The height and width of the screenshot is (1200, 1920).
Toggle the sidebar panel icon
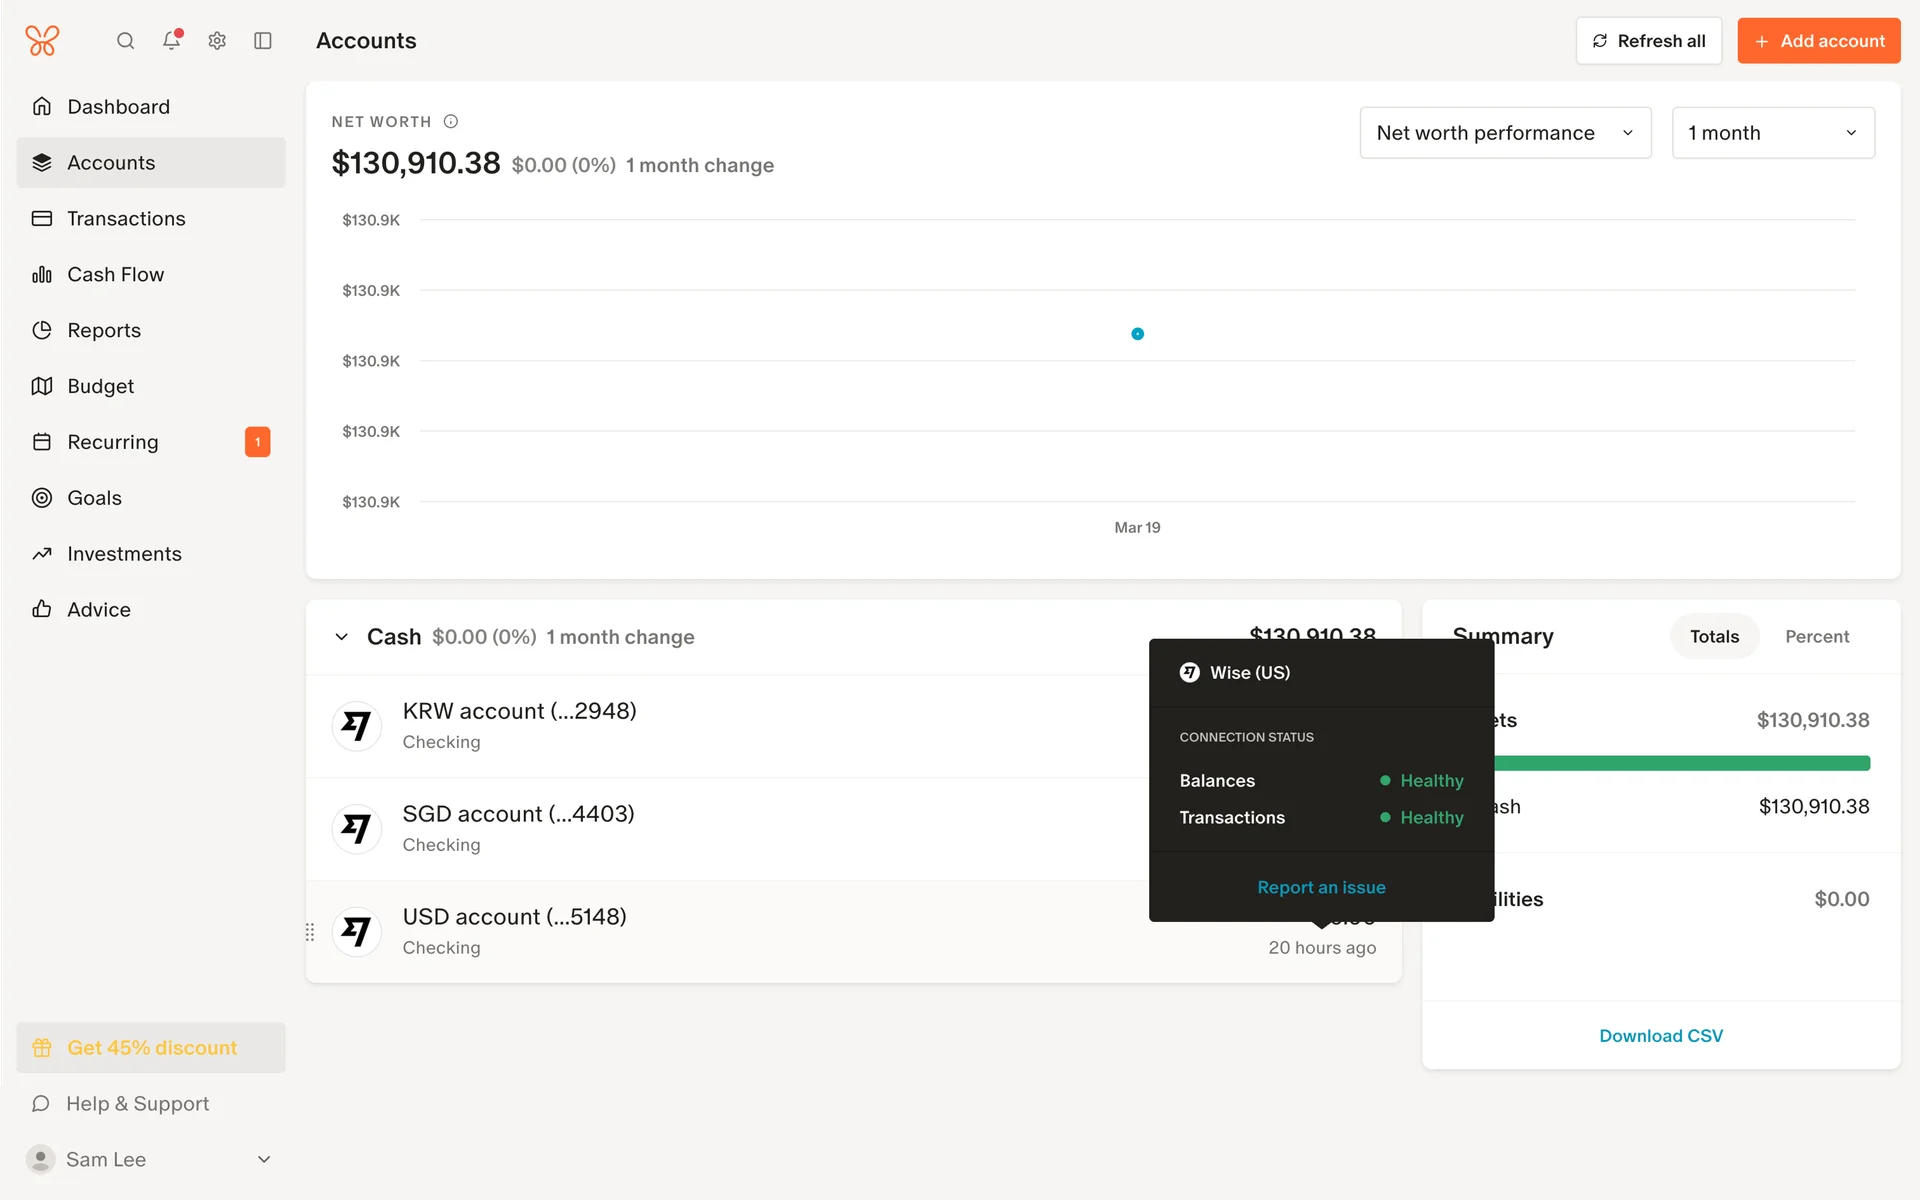(x=263, y=41)
